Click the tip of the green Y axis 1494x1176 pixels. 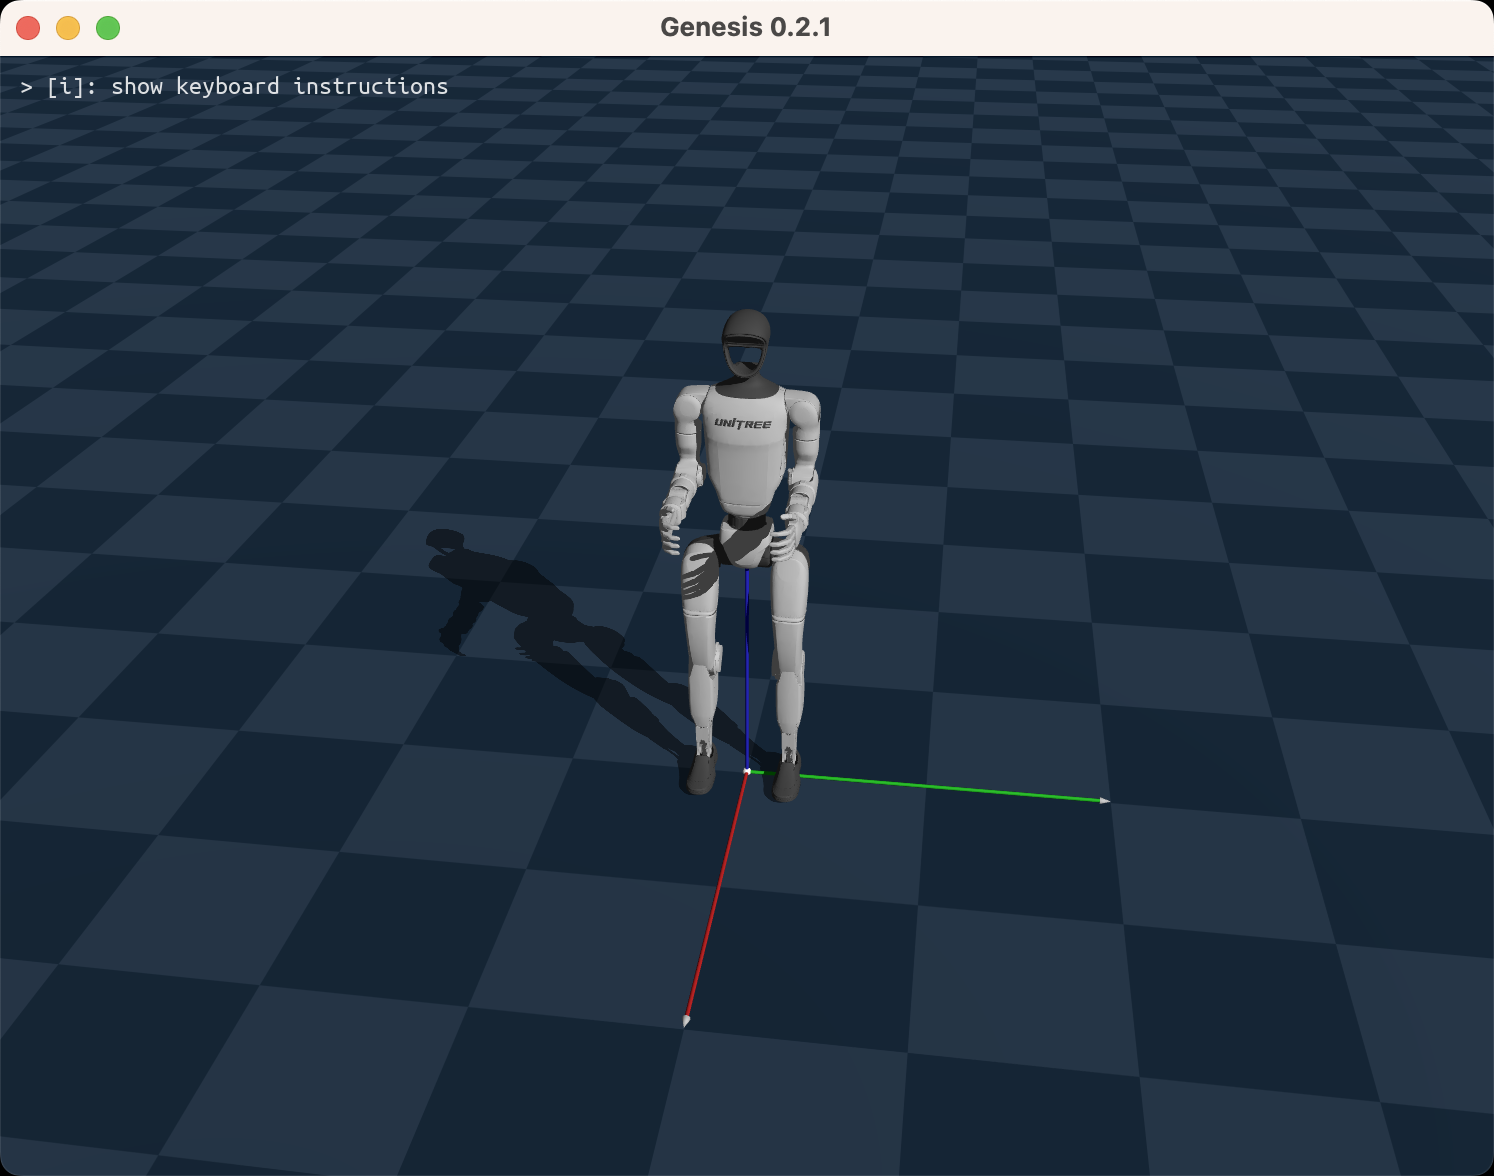1104,800
